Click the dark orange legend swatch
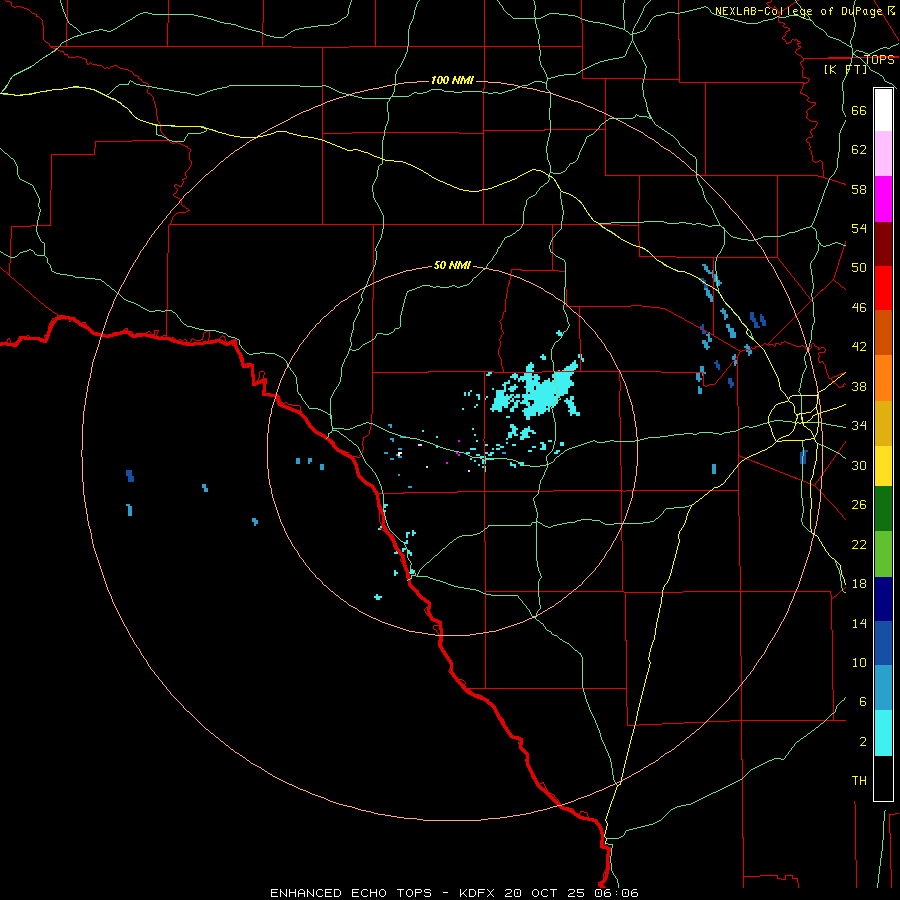 click(883, 332)
